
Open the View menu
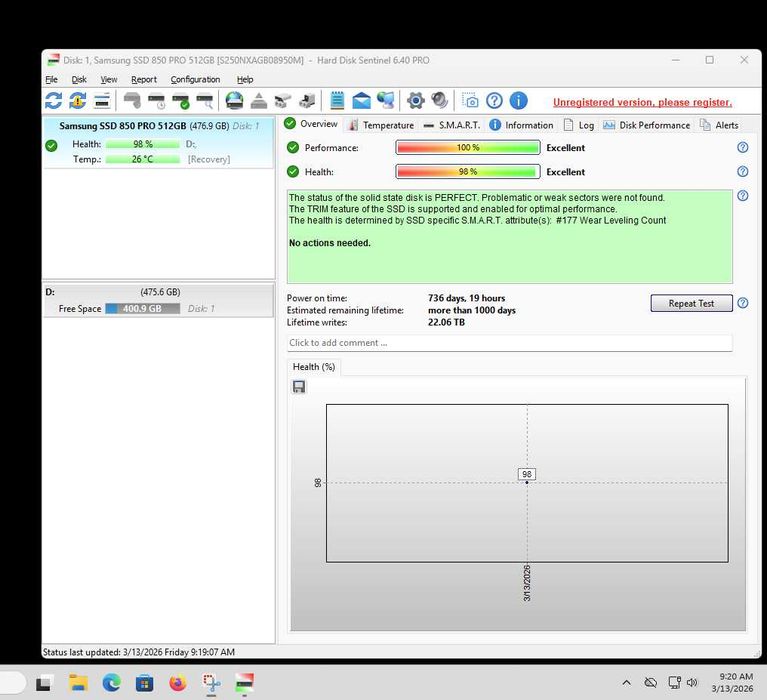[x=109, y=79]
